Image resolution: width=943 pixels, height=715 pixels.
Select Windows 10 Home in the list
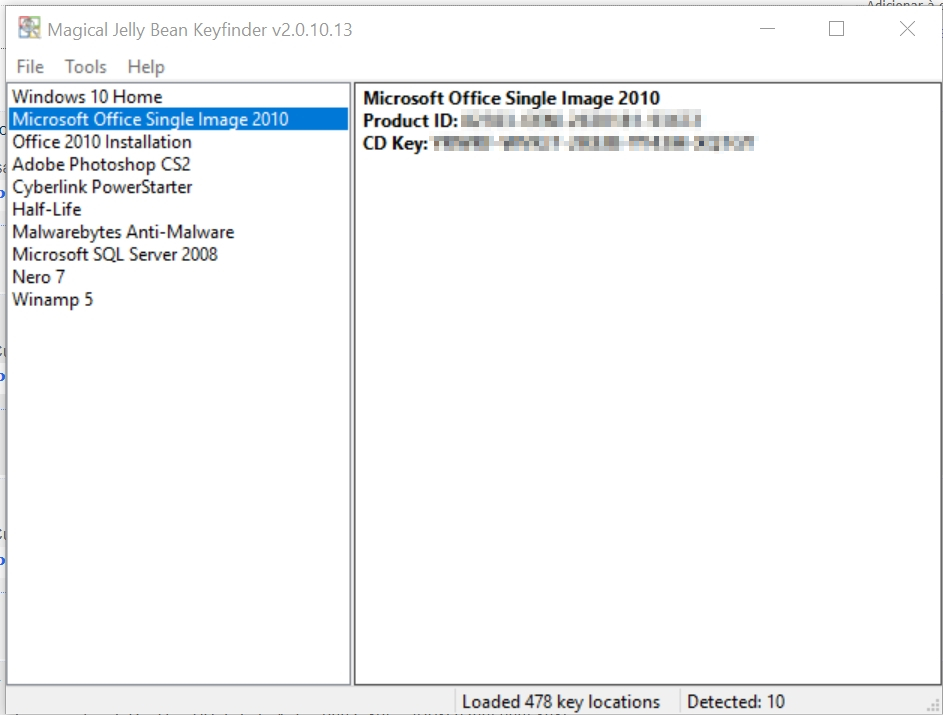tap(178, 97)
